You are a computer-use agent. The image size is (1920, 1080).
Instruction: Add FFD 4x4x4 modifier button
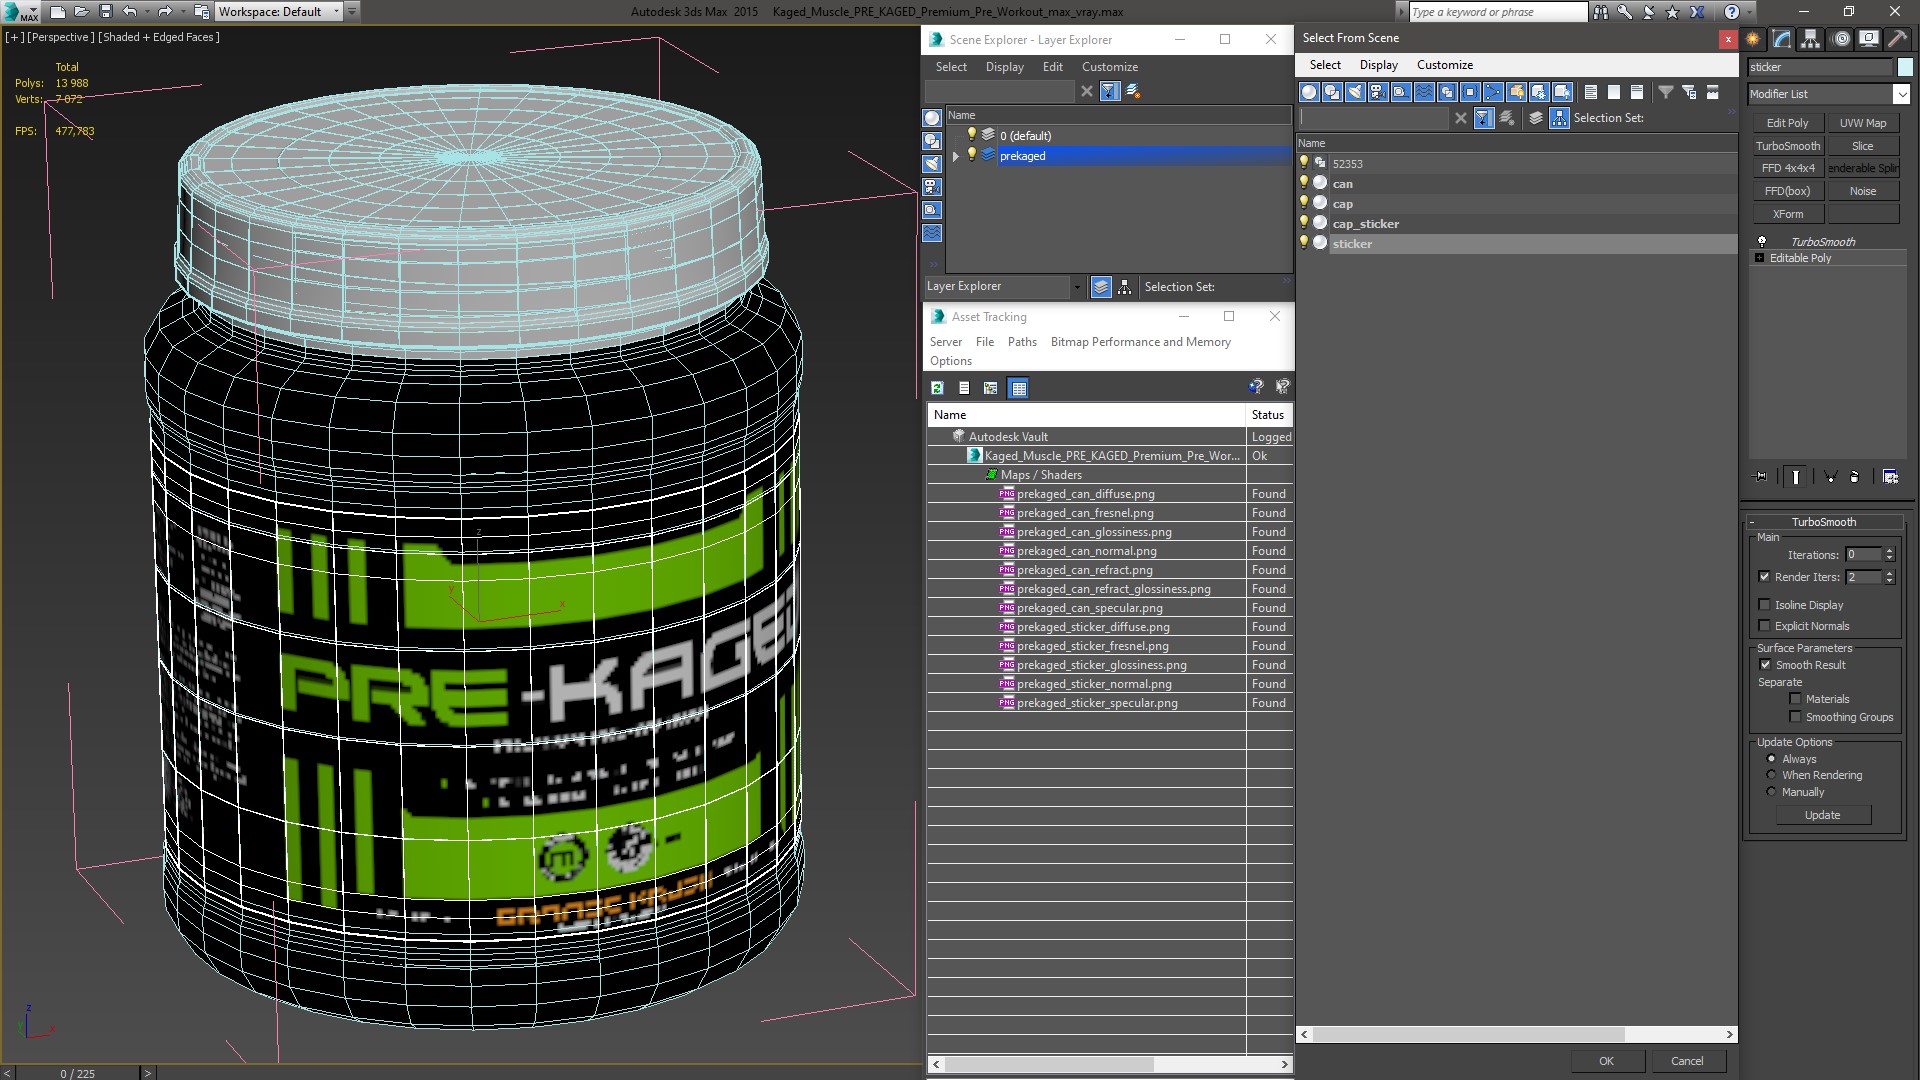1787,168
